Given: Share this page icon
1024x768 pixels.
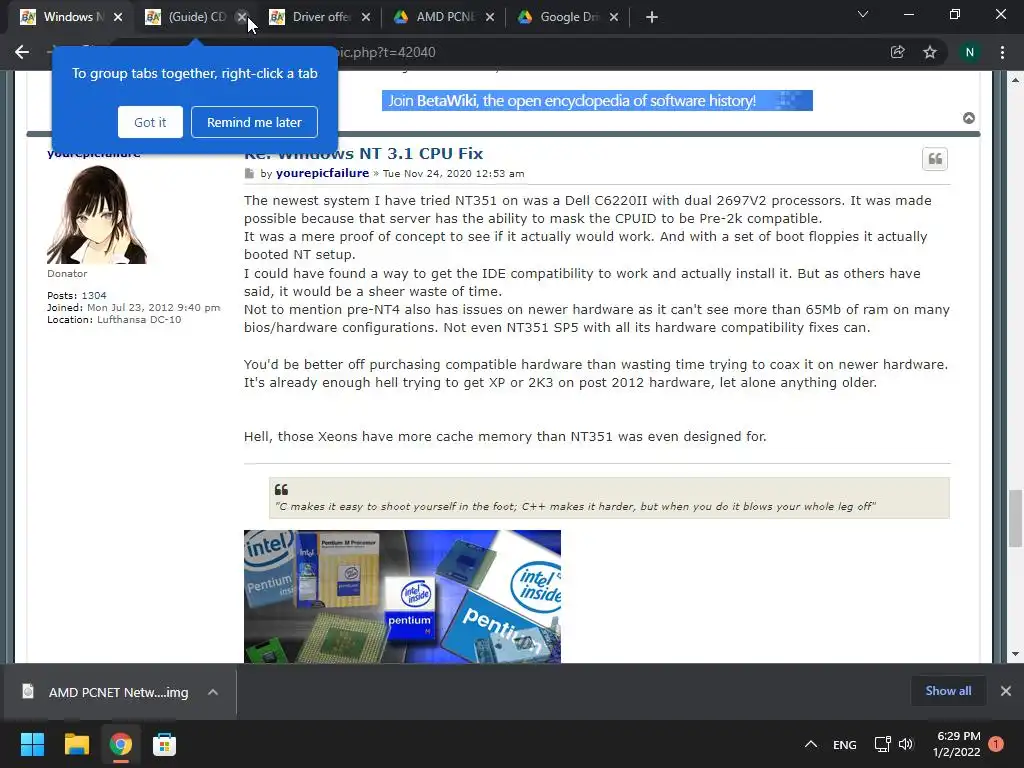Looking at the screenshot, I should pyautogui.click(x=898, y=52).
